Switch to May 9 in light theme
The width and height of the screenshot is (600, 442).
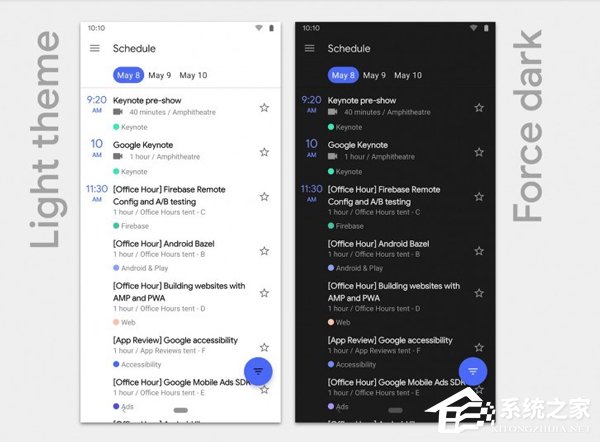pyautogui.click(x=160, y=75)
